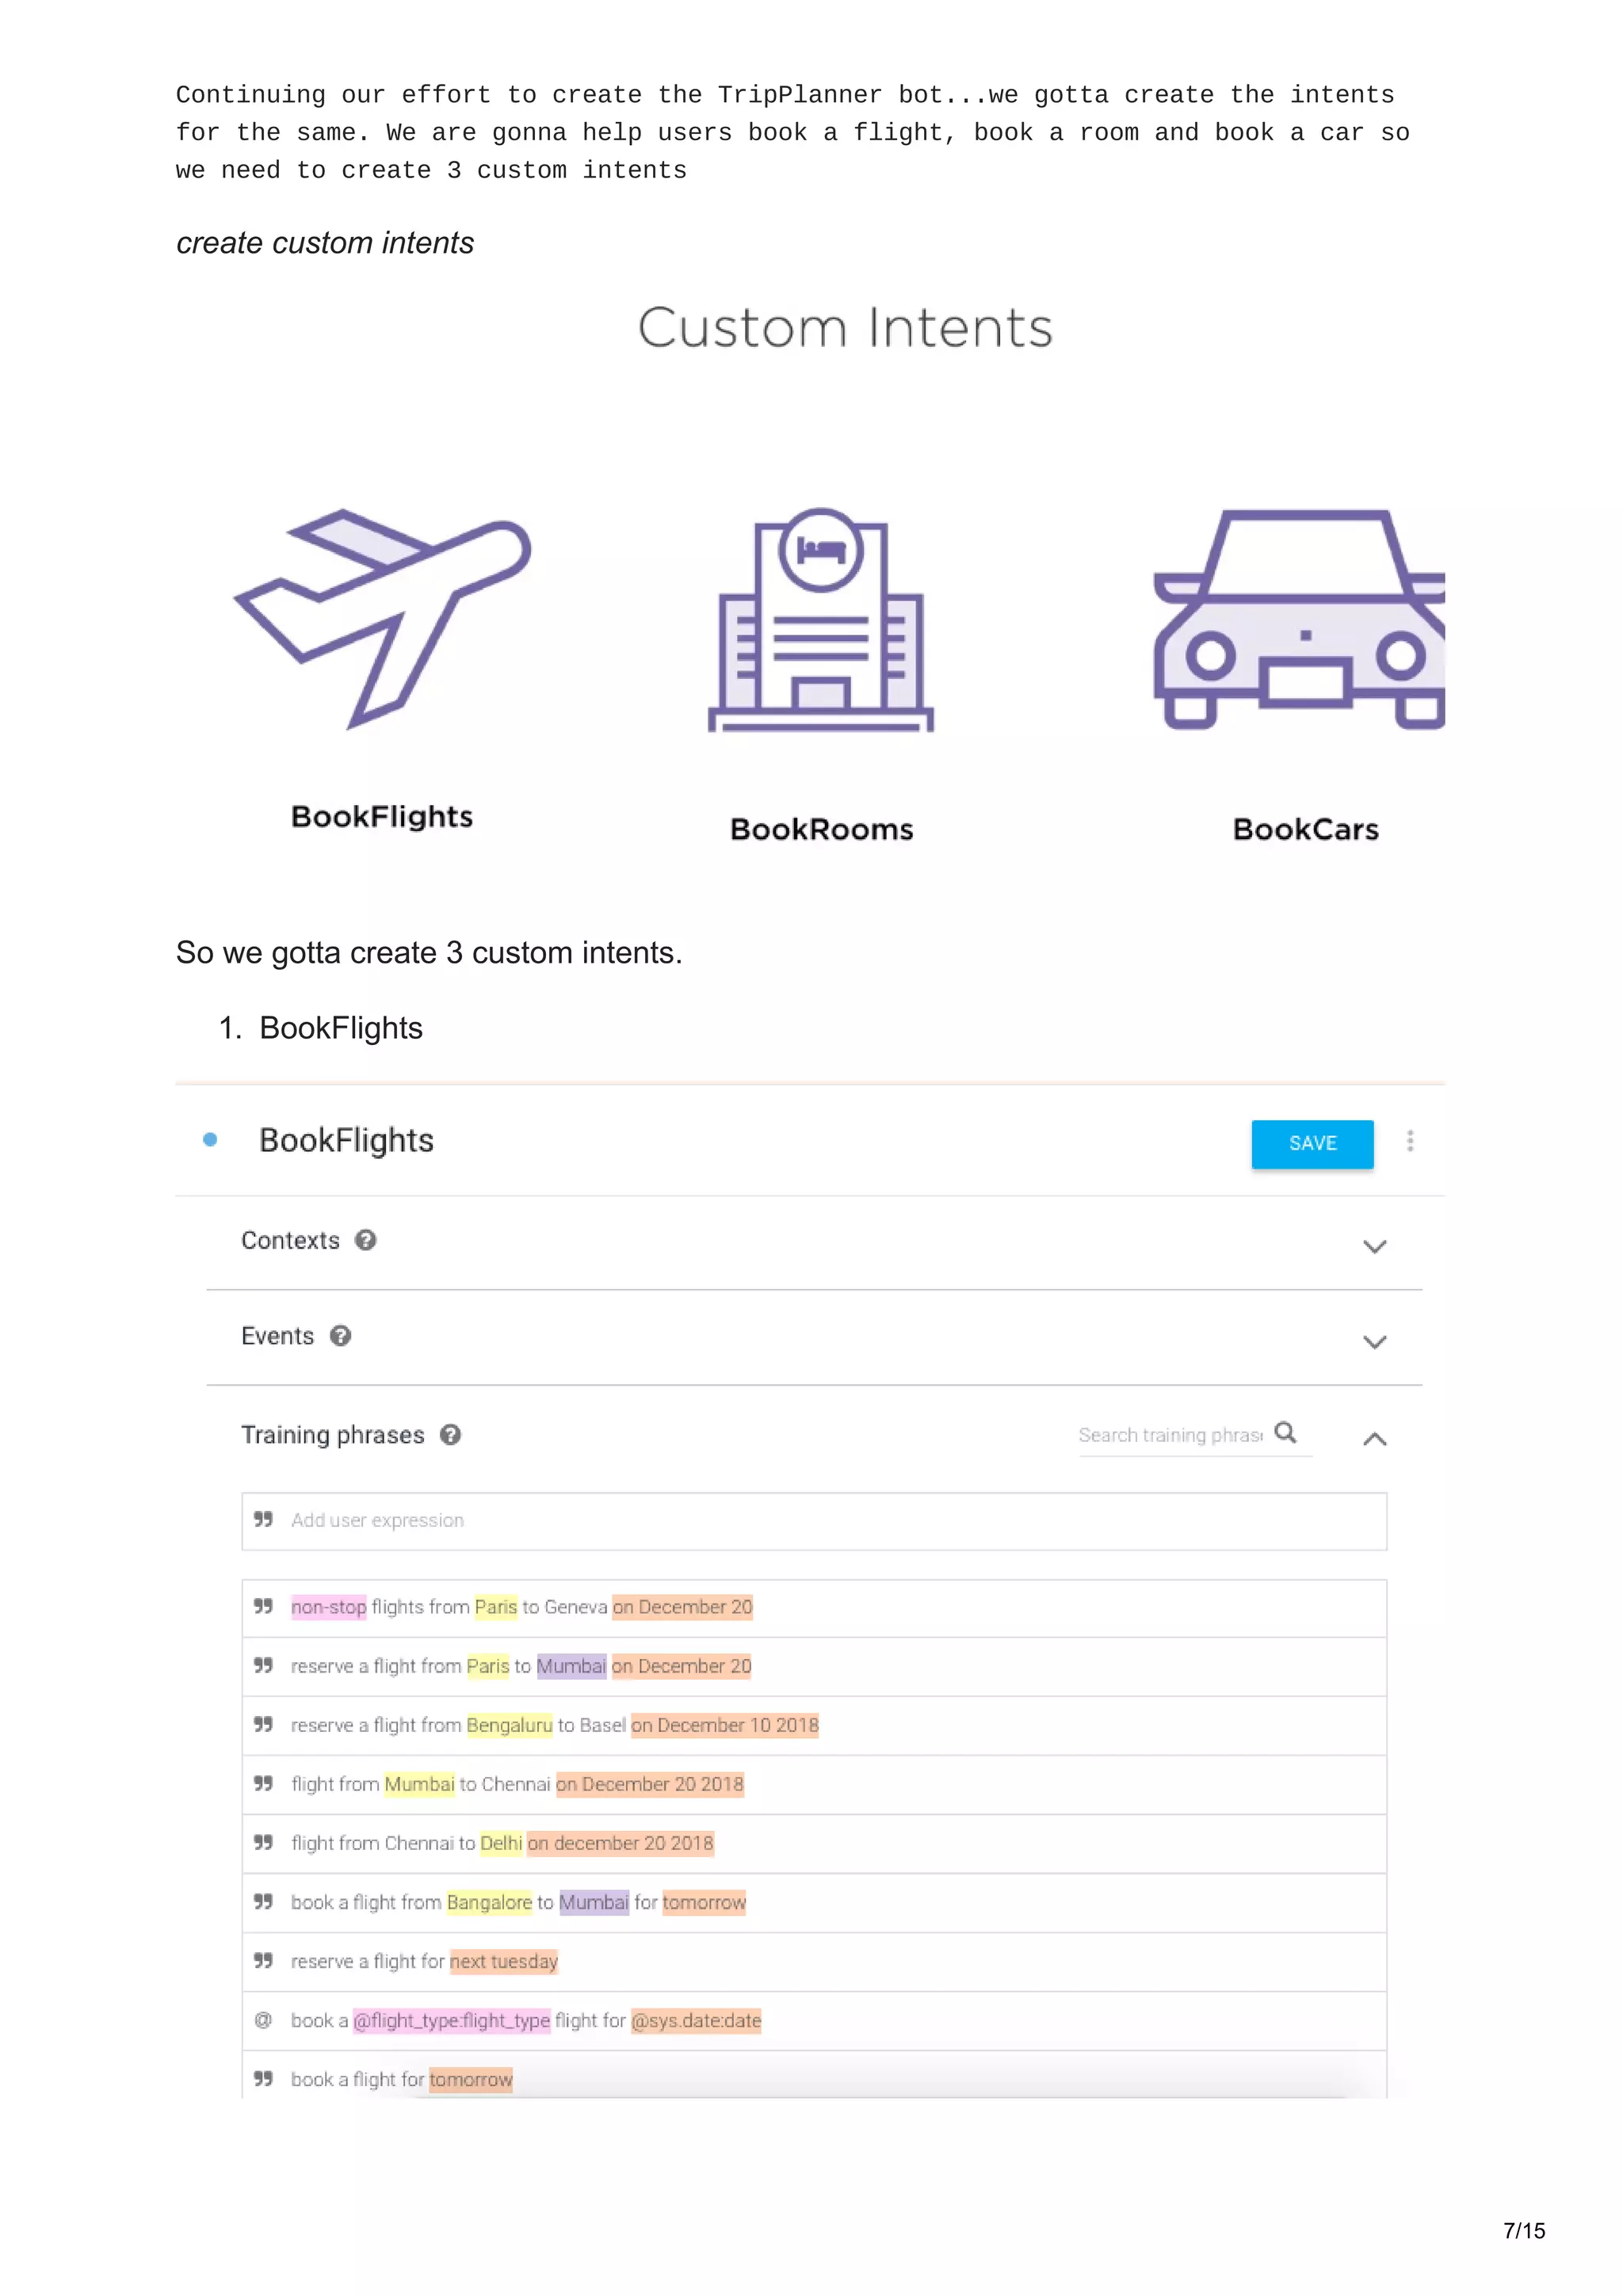Select purple 'Mumbai' in reserve flight phrase

[x=571, y=1666]
